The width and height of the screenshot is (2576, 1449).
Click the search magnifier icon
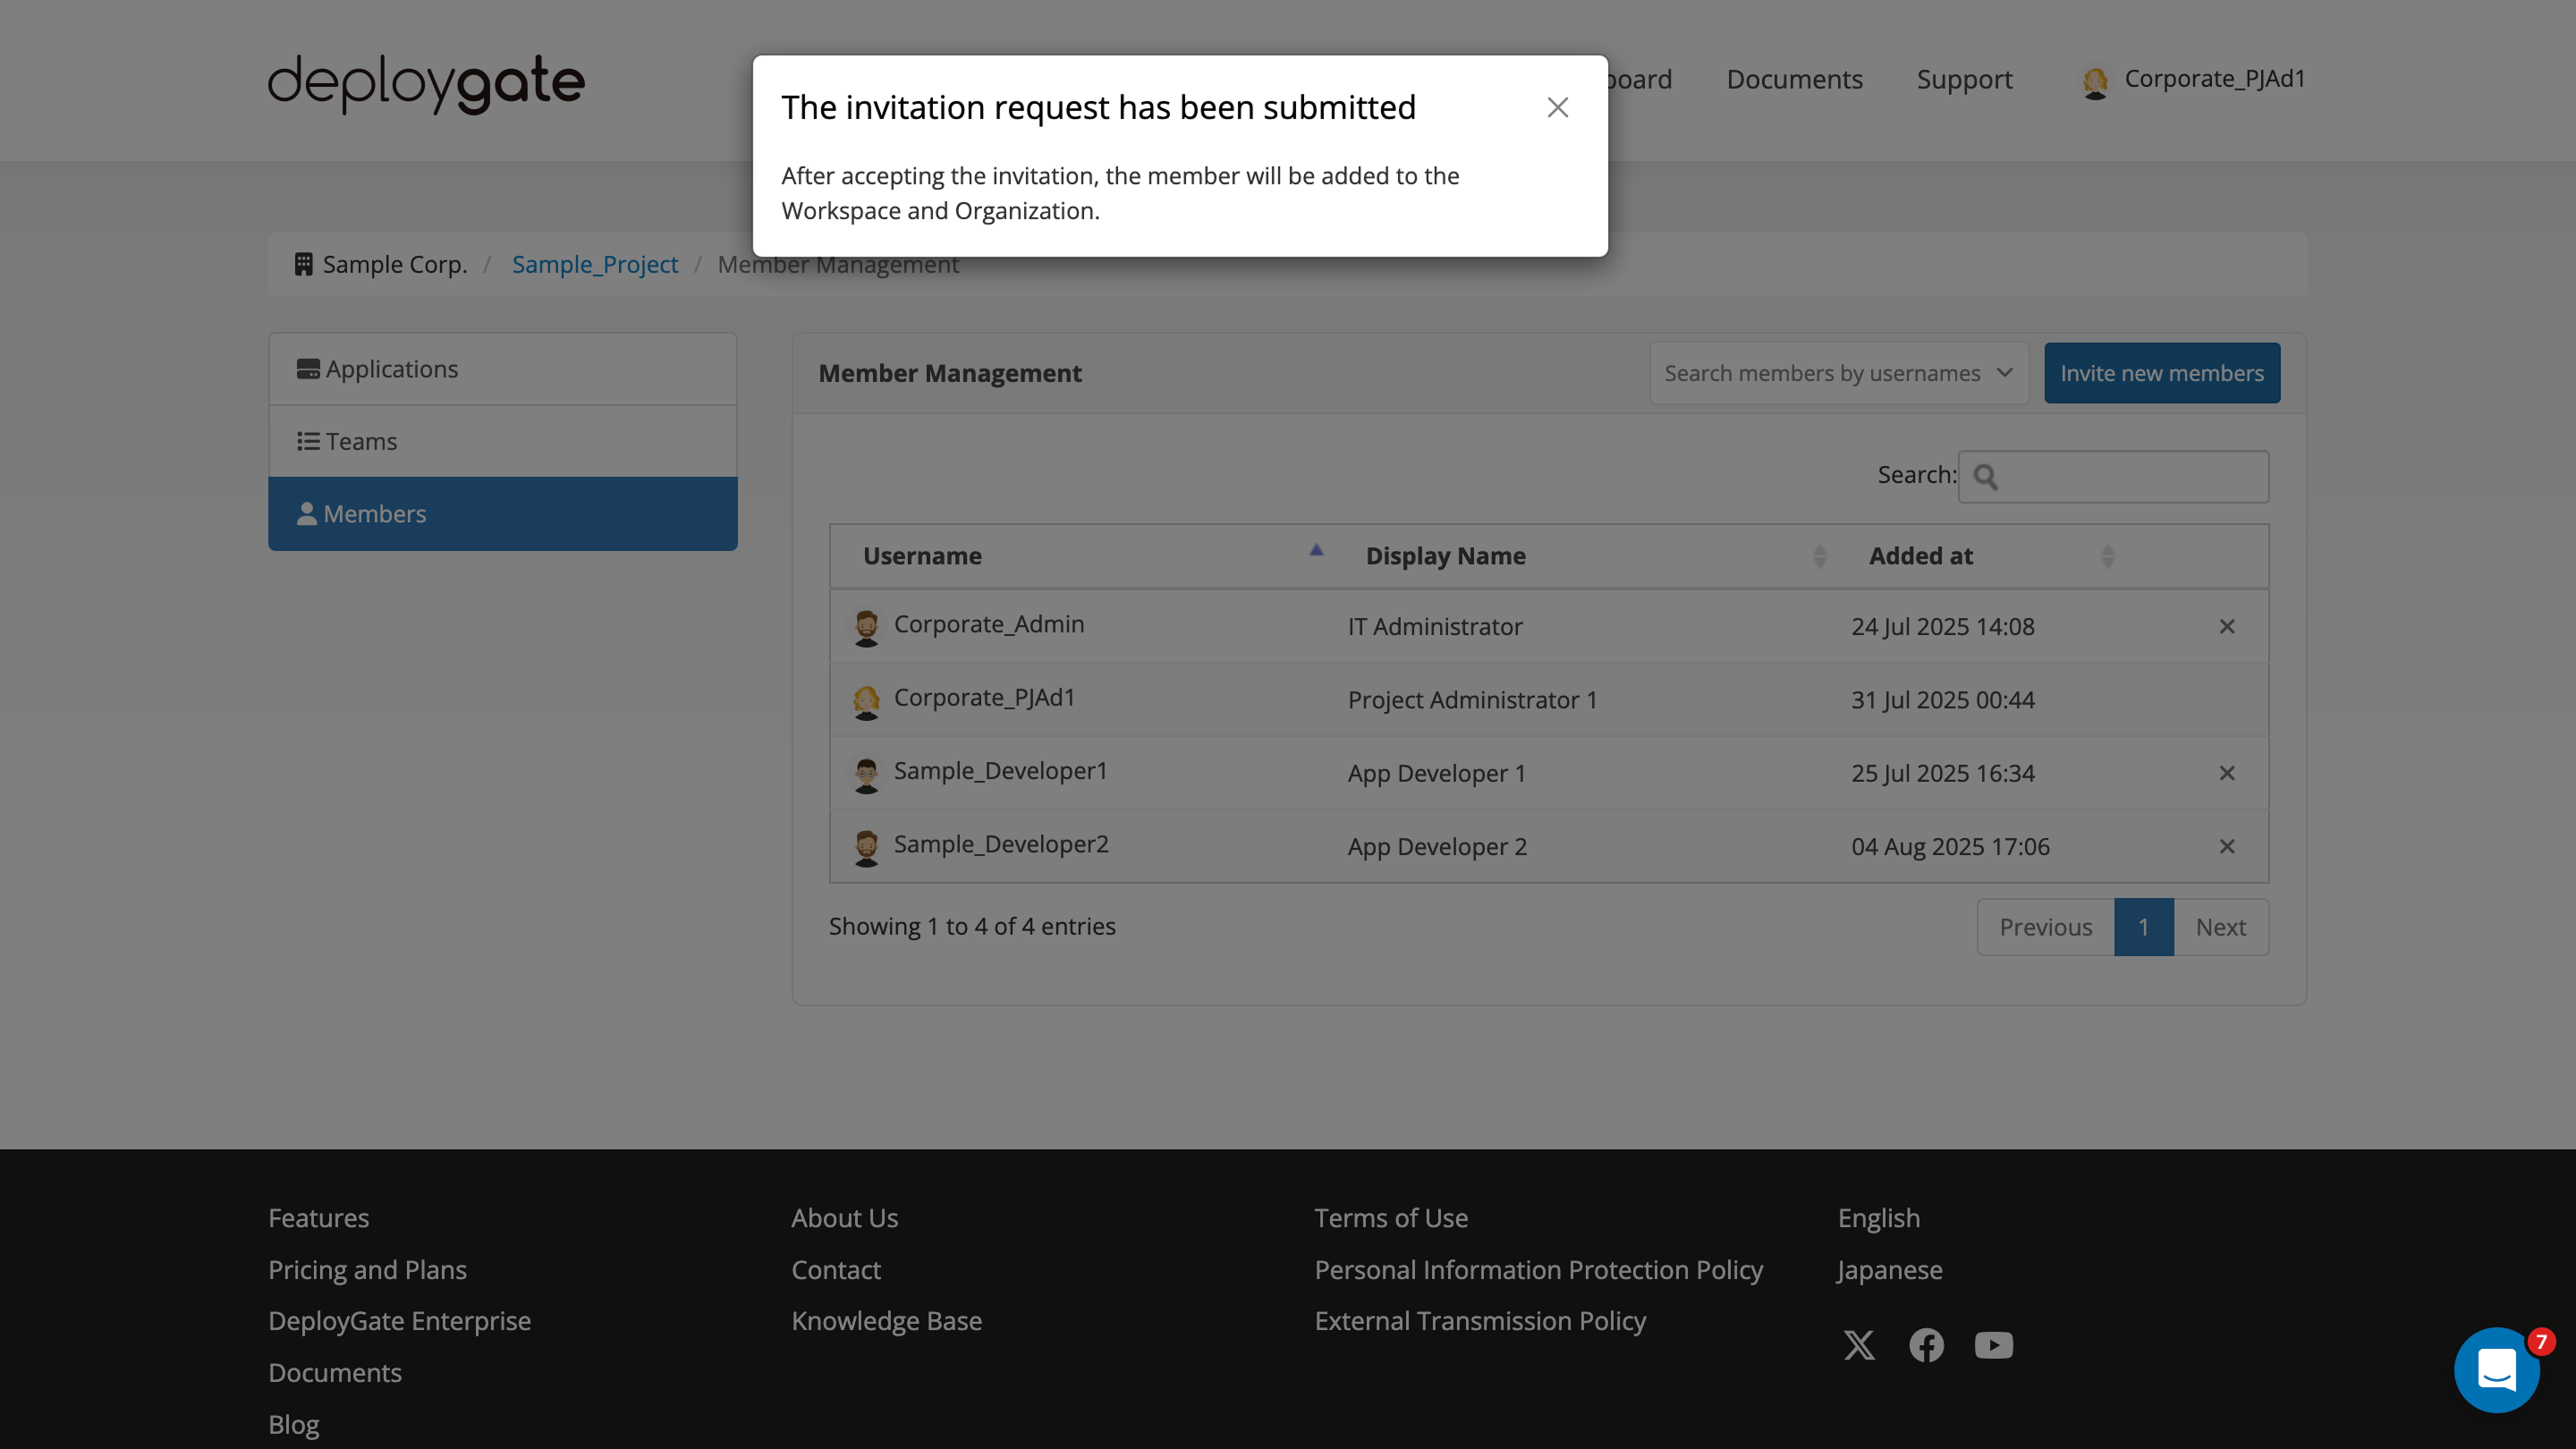(1988, 477)
